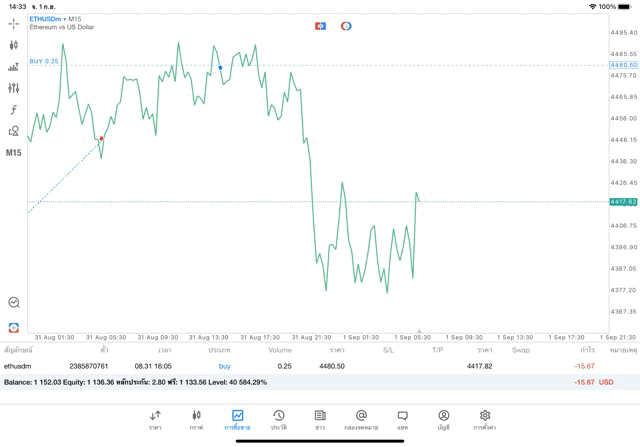Tap the function (f) indicator icon
This screenshot has height=447, width=640.
click(x=14, y=110)
